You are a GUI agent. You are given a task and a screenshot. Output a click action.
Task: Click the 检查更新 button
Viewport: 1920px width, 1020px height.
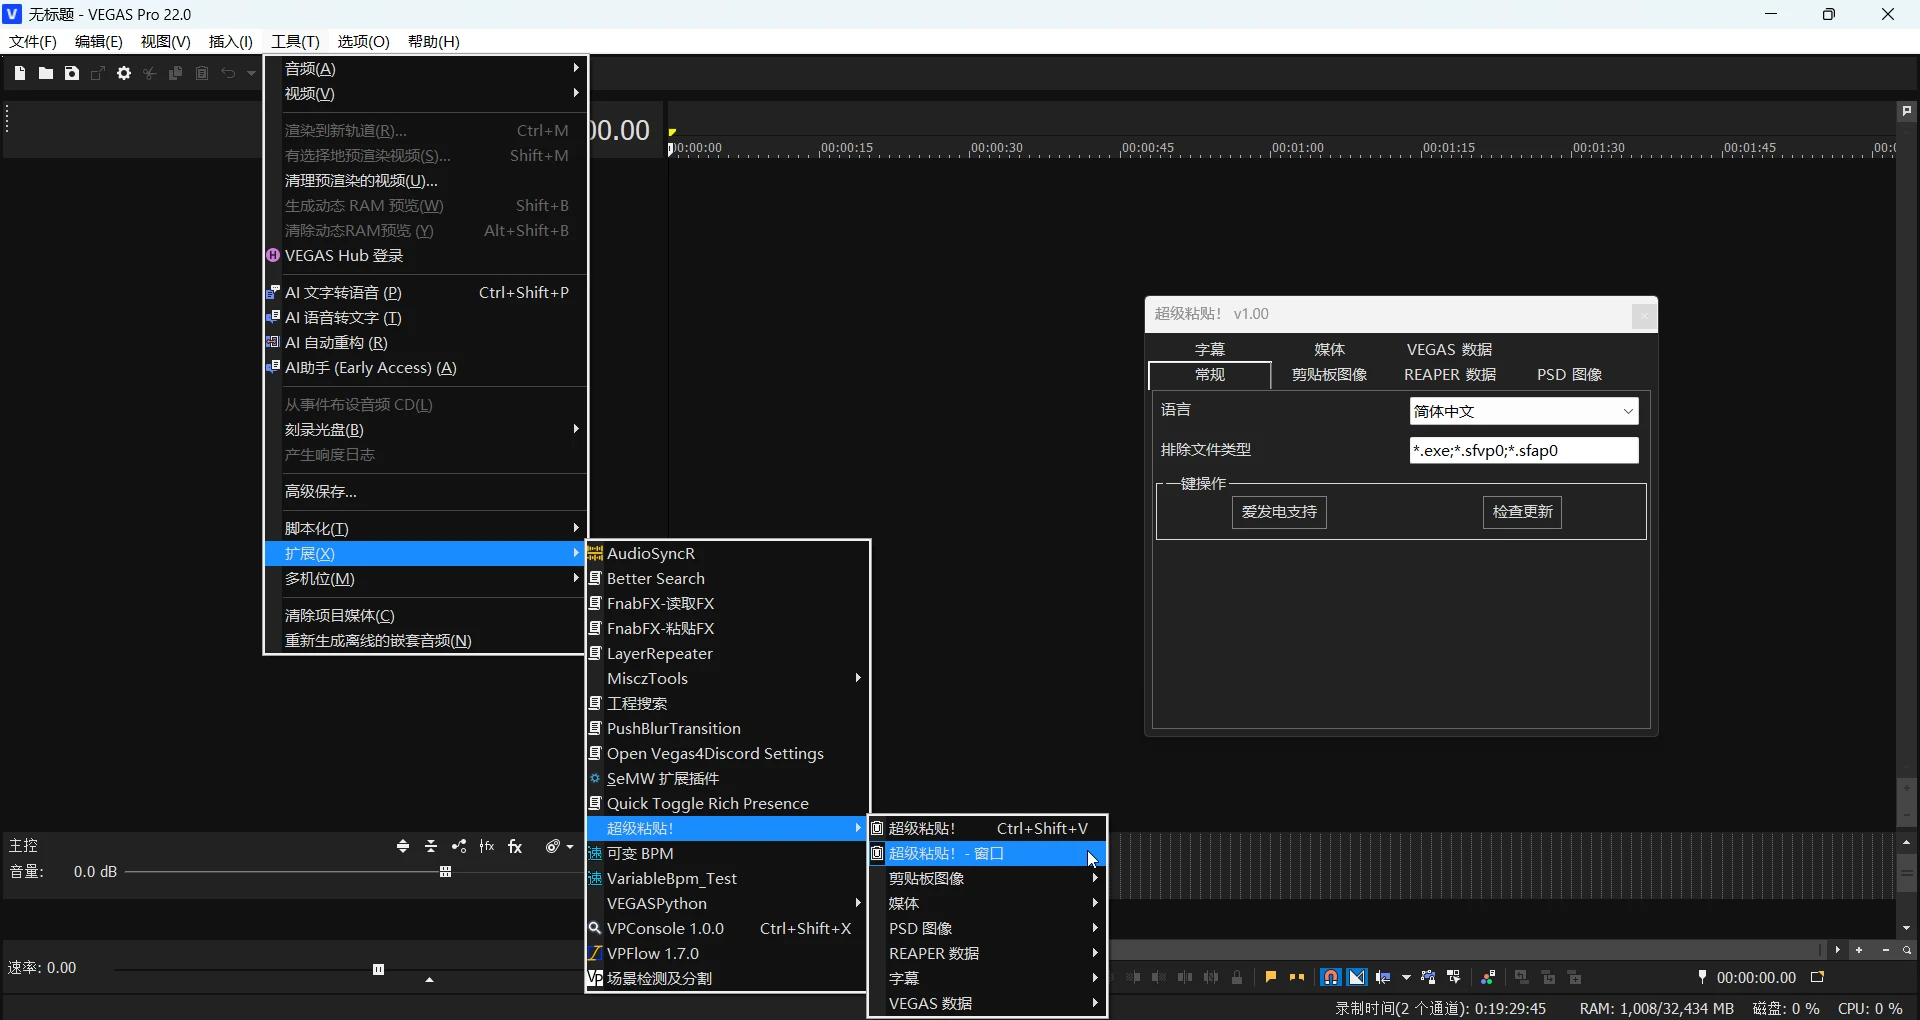click(x=1521, y=512)
